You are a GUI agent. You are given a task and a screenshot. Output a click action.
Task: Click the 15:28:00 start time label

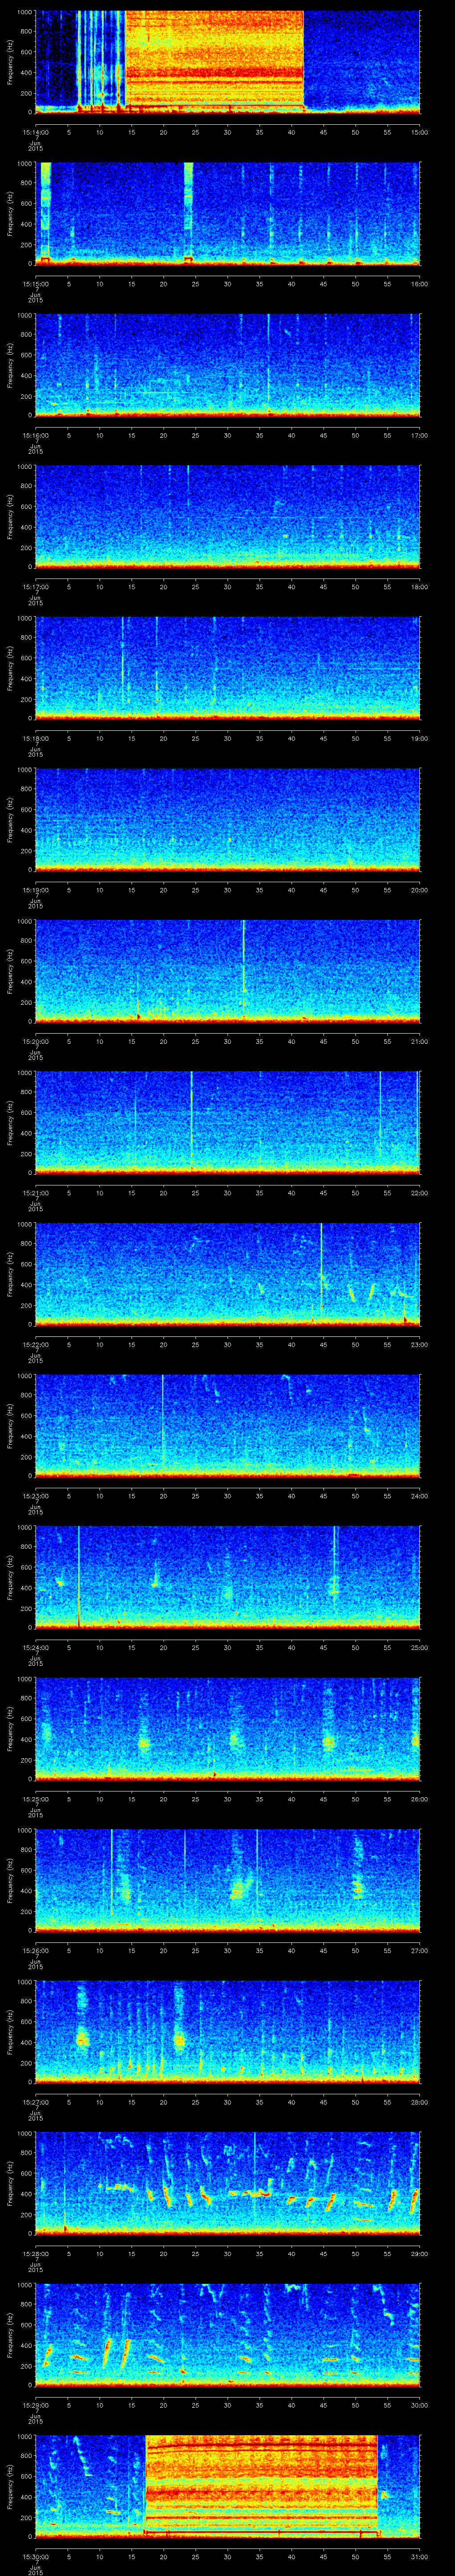(36, 2254)
